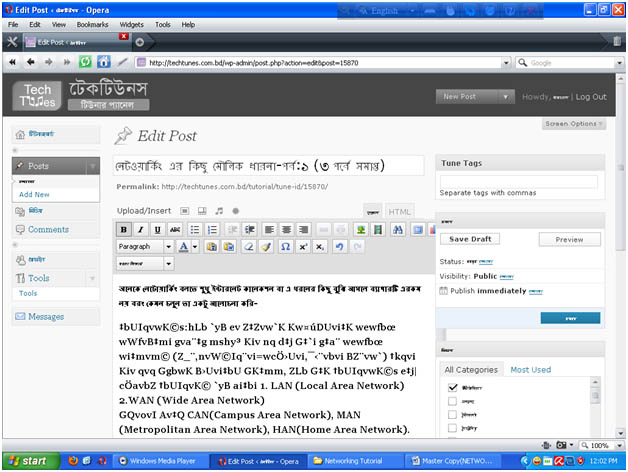The width and height of the screenshot is (628, 472).
Task: Check the third category checkbox
Action: pos(453,414)
